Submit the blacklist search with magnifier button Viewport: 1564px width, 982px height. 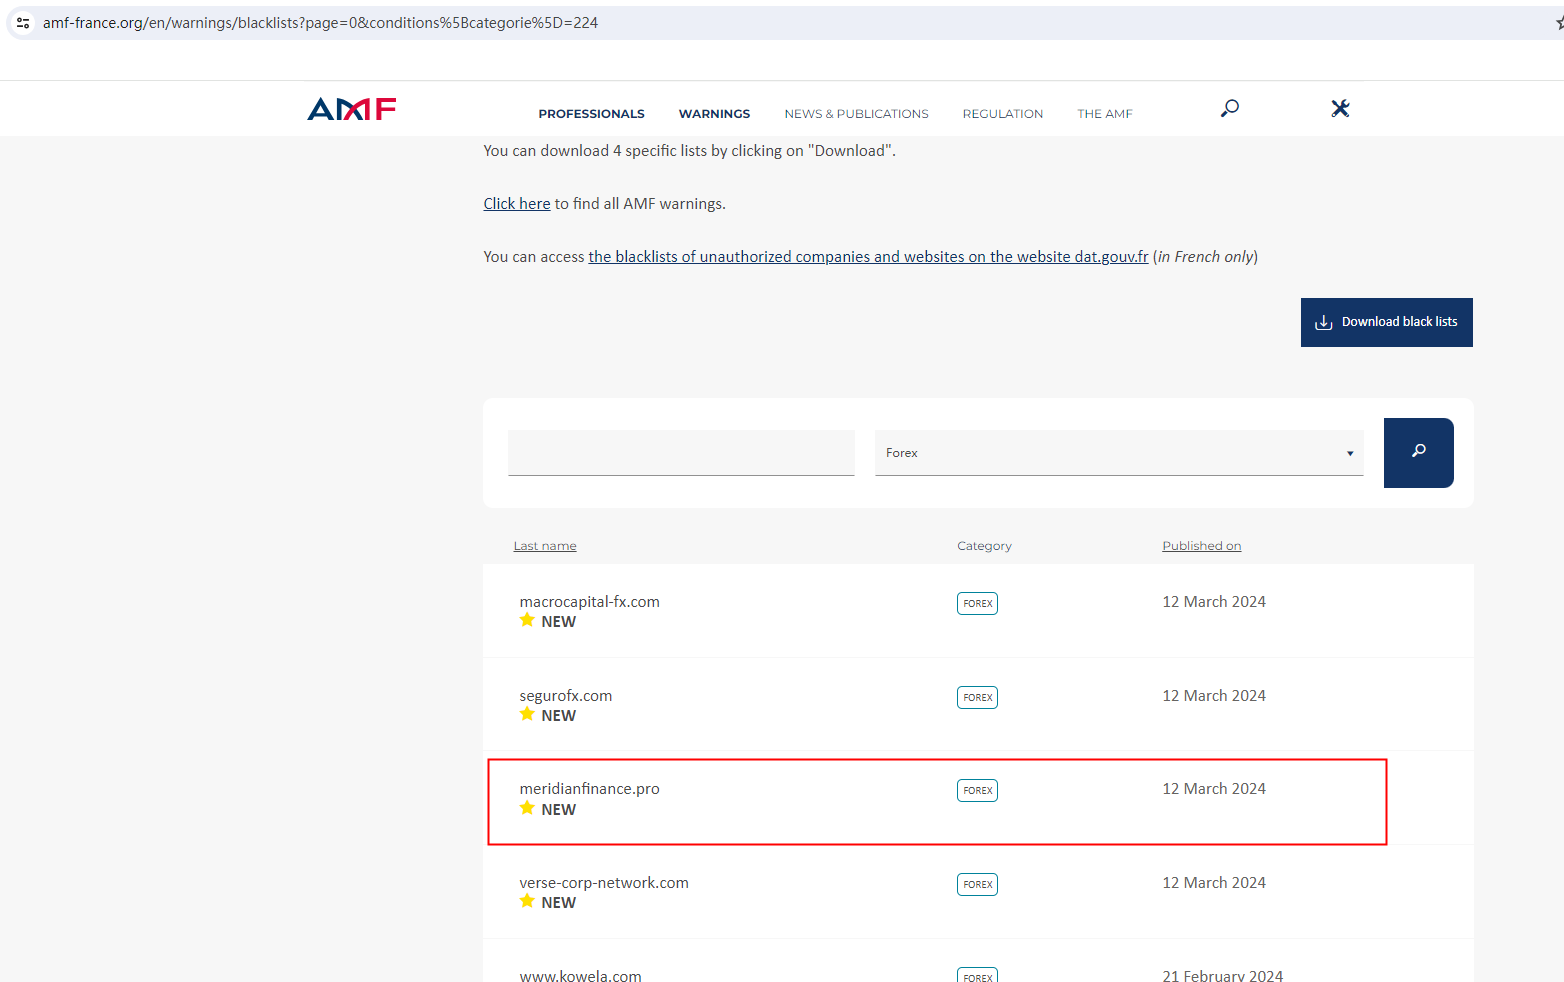1418,452
